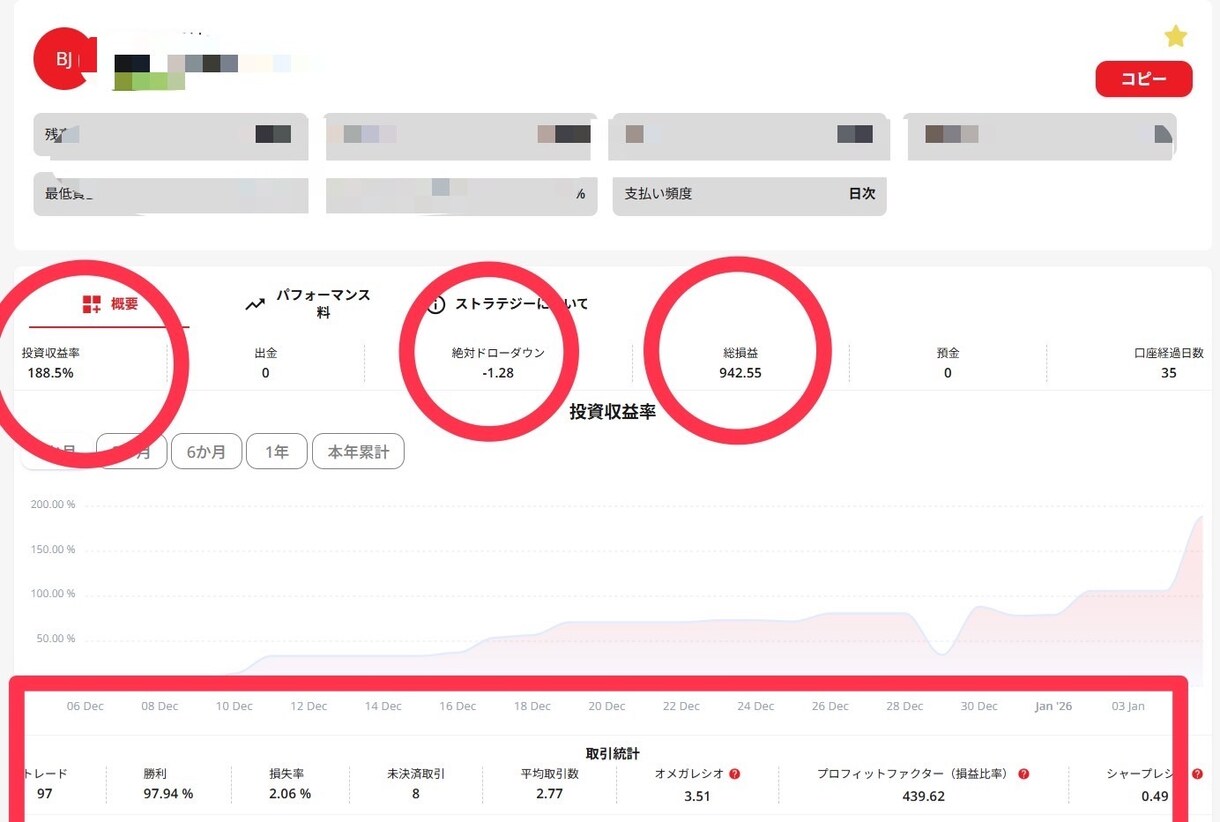
Task: Open the パフォーマンス料 tab
Action: pos(308,304)
